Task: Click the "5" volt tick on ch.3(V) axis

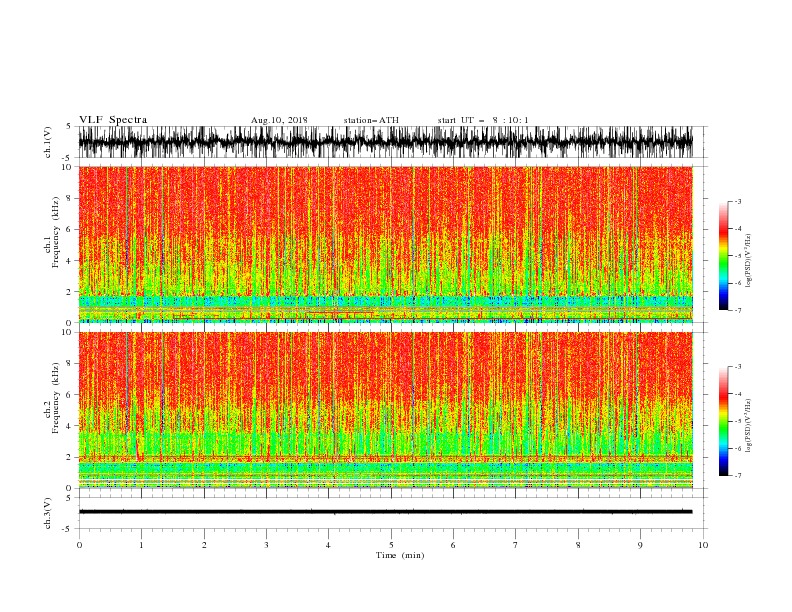Action: pyautogui.click(x=70, y=498)
